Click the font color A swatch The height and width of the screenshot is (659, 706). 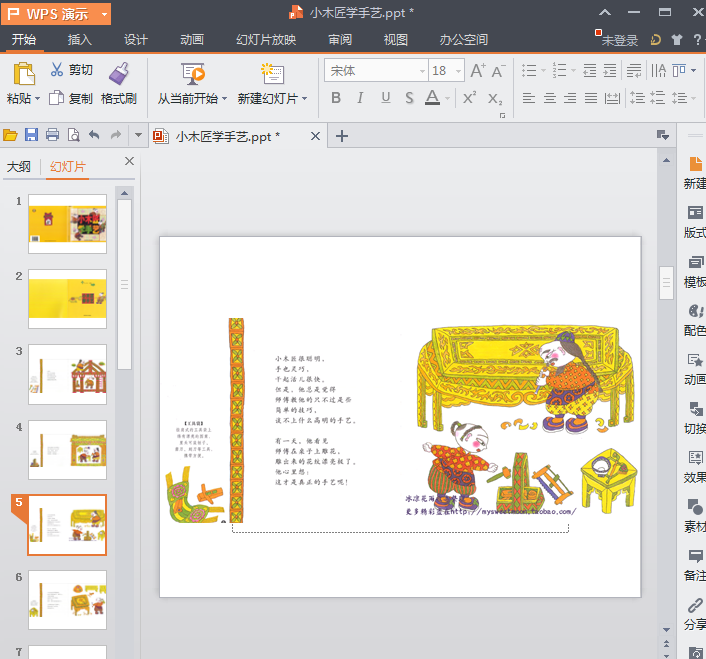[x=431, y=98]
